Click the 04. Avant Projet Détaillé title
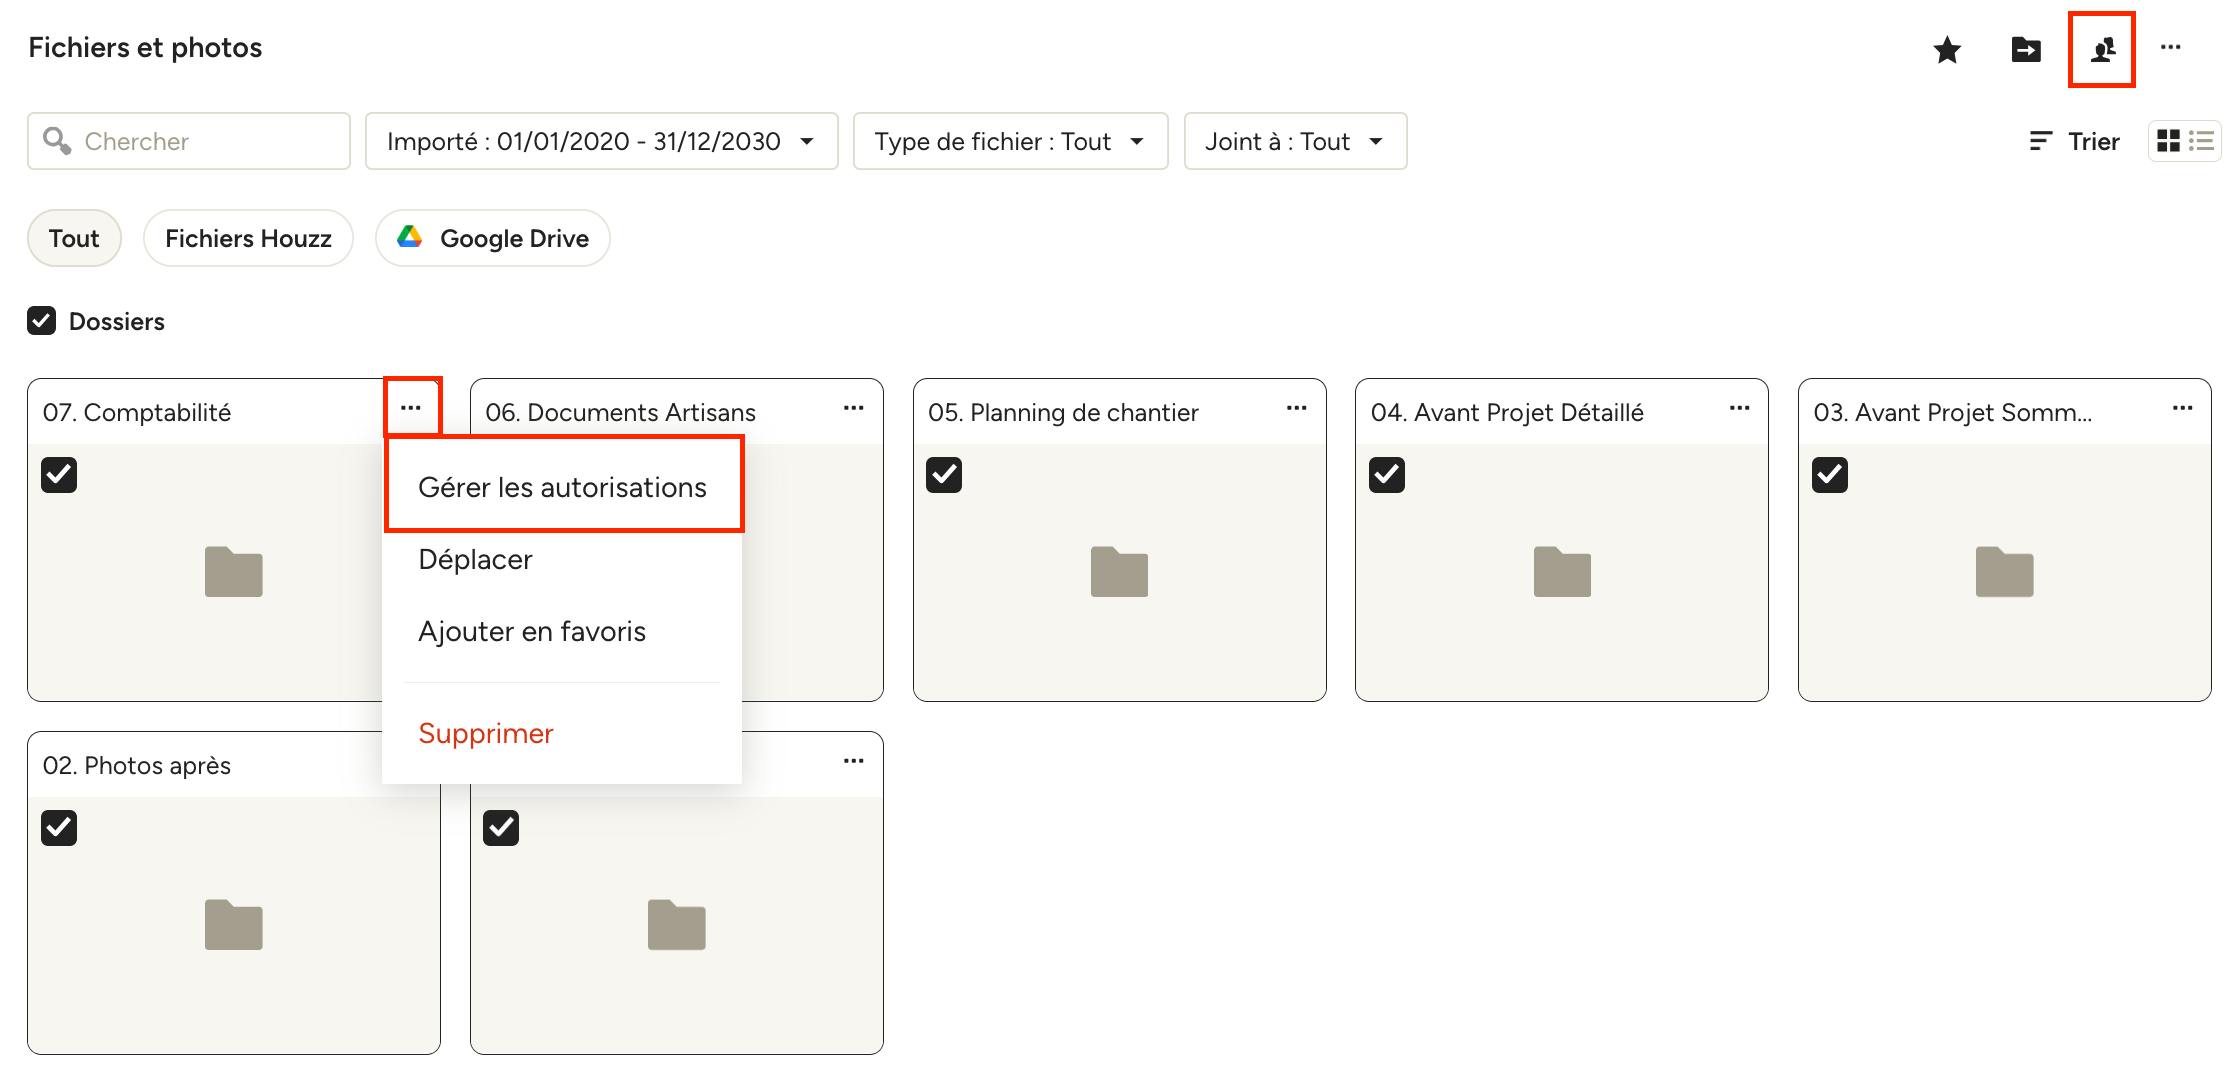Screen dimensions: 2240x1082 (1507, 412)
